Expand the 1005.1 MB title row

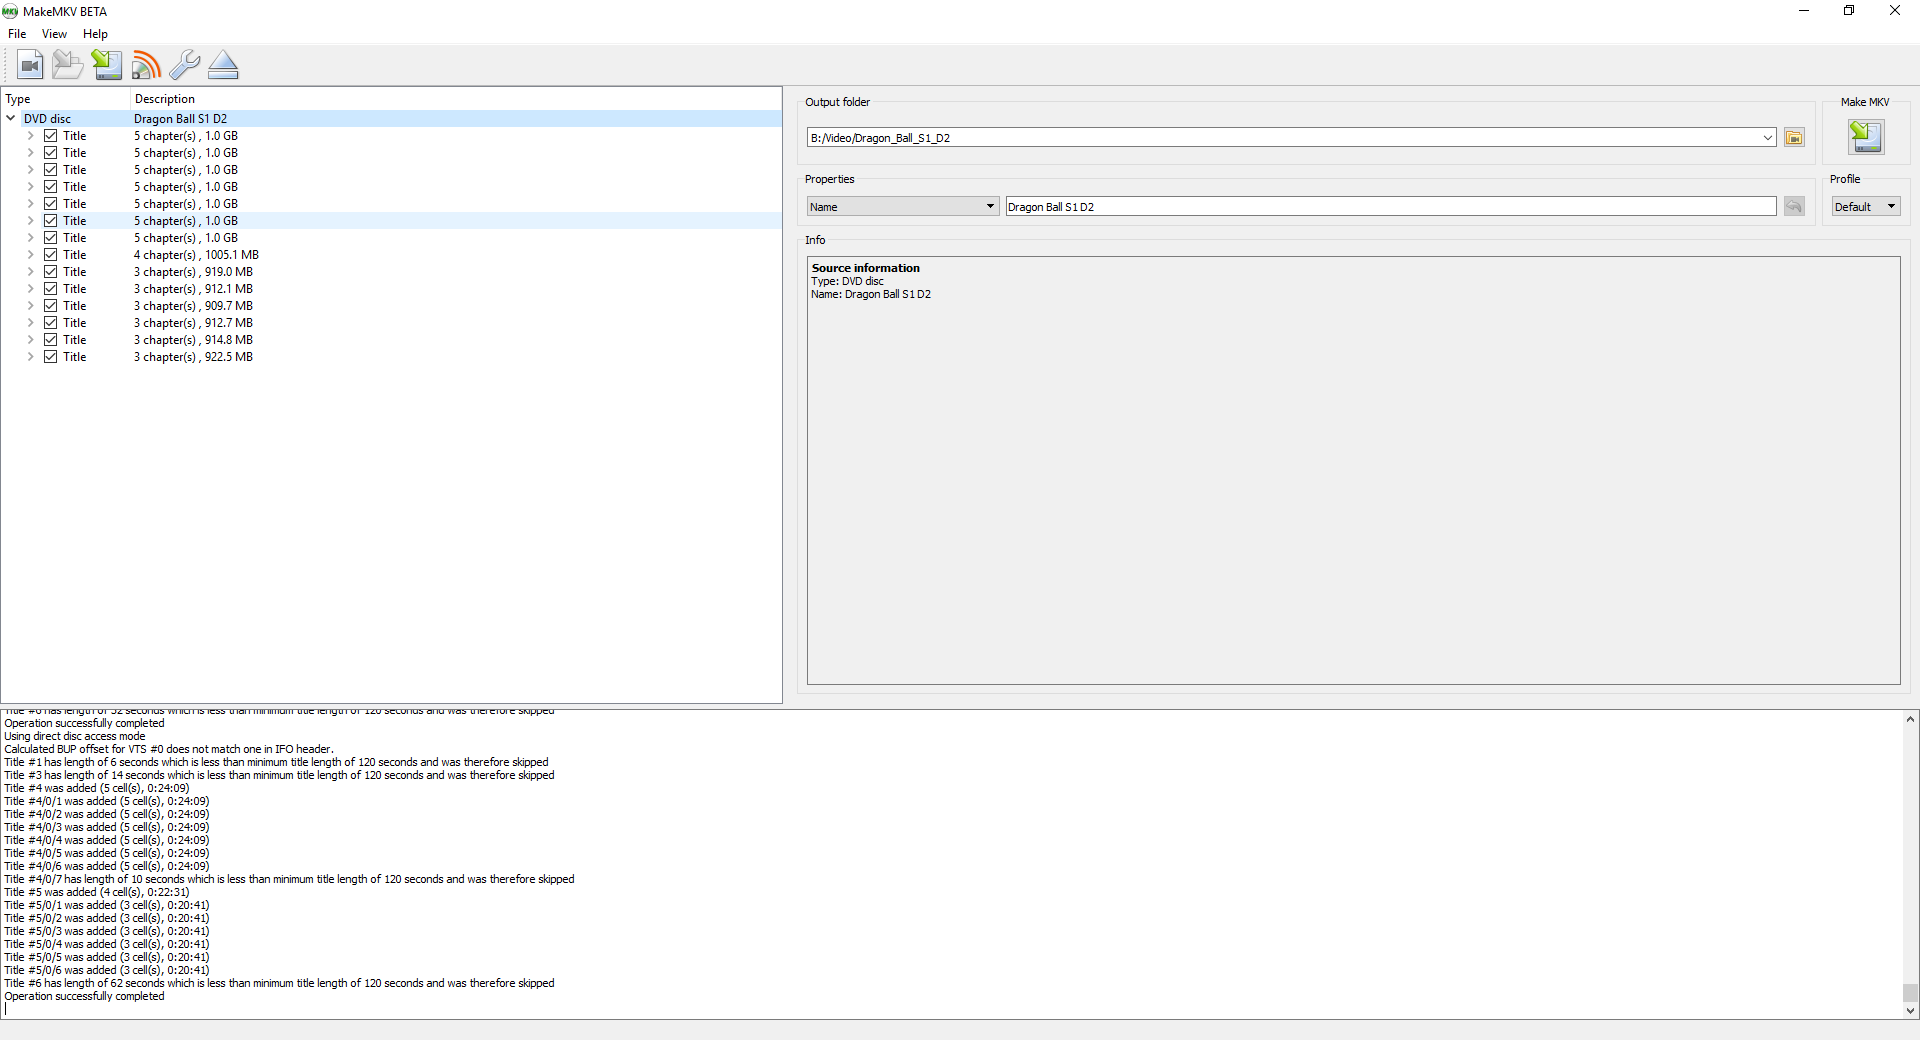30,254
